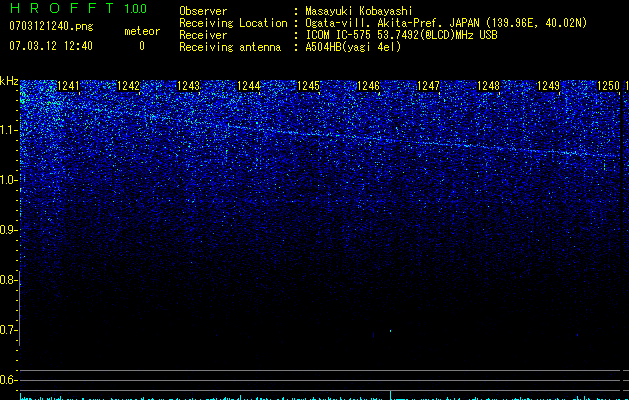Select the Ogata-vill. Akita-Pref. JAPAN location text
Screen dimensions: 629x400
pyautogui.click(x=446, y=23)
